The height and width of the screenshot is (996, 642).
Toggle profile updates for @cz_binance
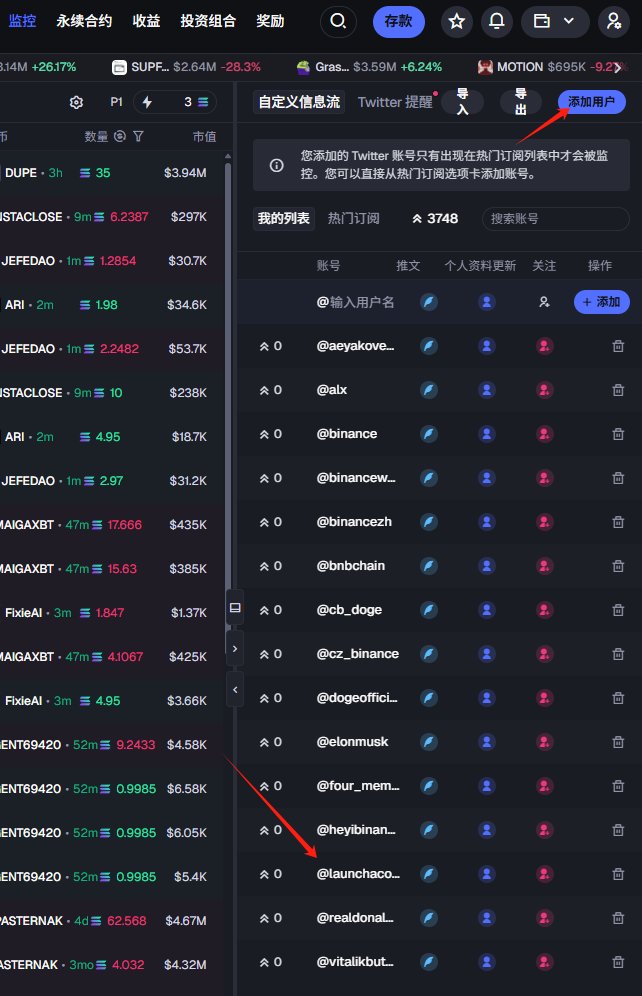click(486, 654)
